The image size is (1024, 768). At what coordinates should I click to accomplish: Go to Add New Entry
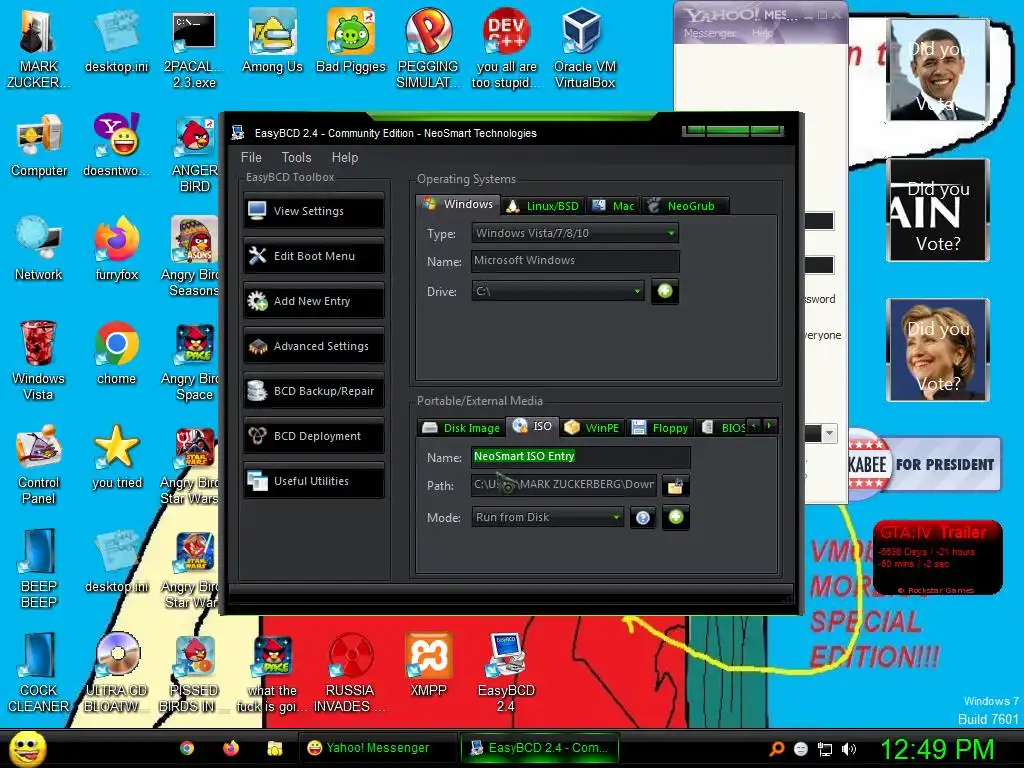click(313, 301)
